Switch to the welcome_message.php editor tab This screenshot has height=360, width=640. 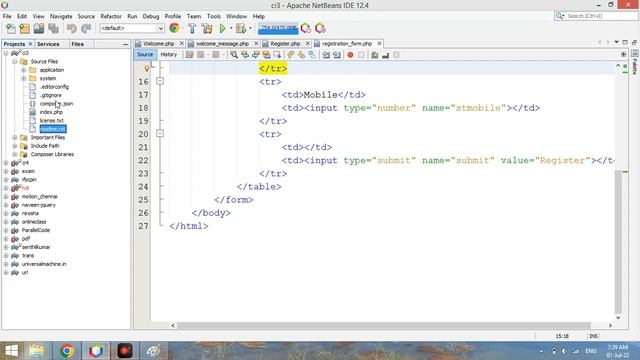coord(222,43)
